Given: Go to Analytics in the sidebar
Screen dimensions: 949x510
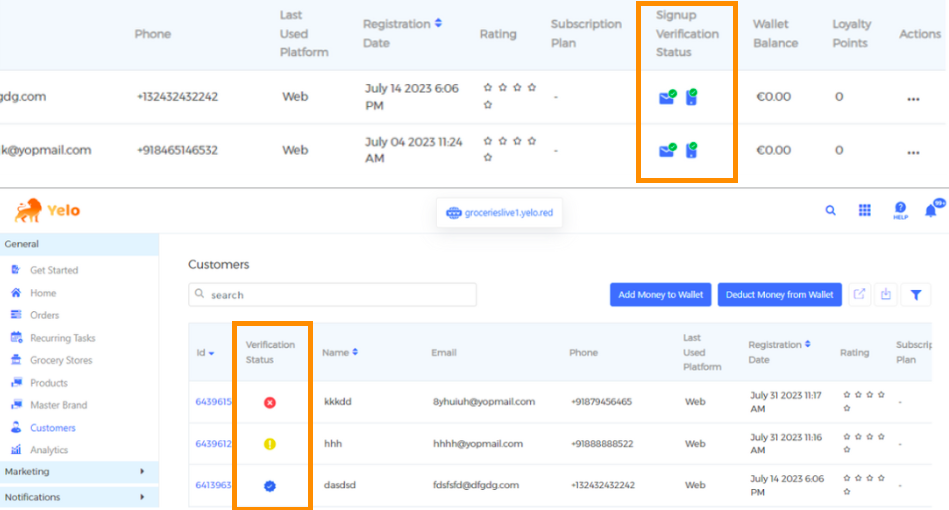Looking at the screenshot, I should (49, 450).
